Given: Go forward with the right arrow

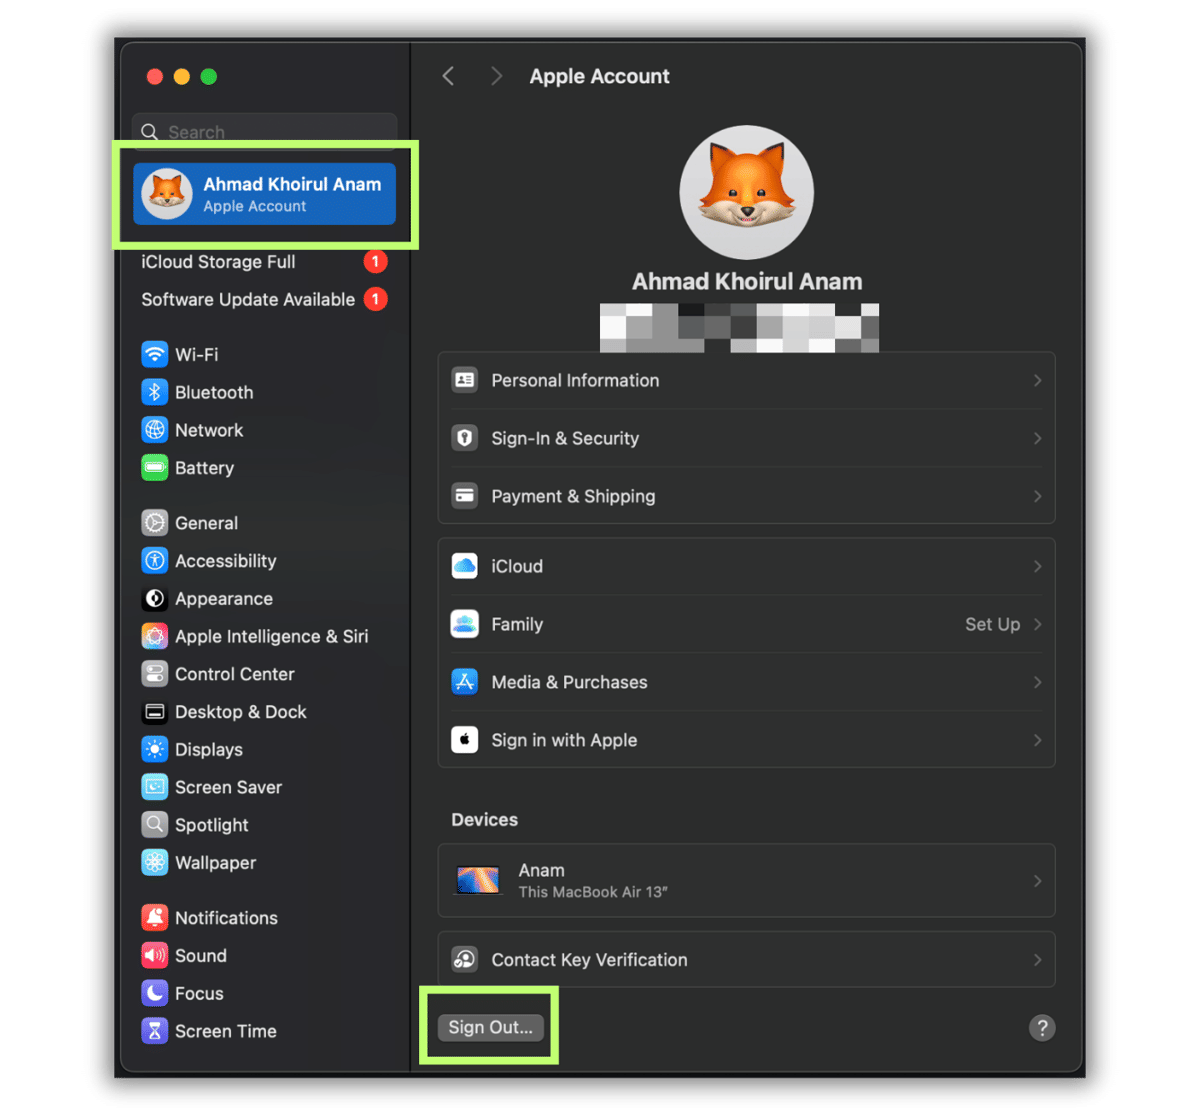Looking at the screenshot, I should point(496,76).
